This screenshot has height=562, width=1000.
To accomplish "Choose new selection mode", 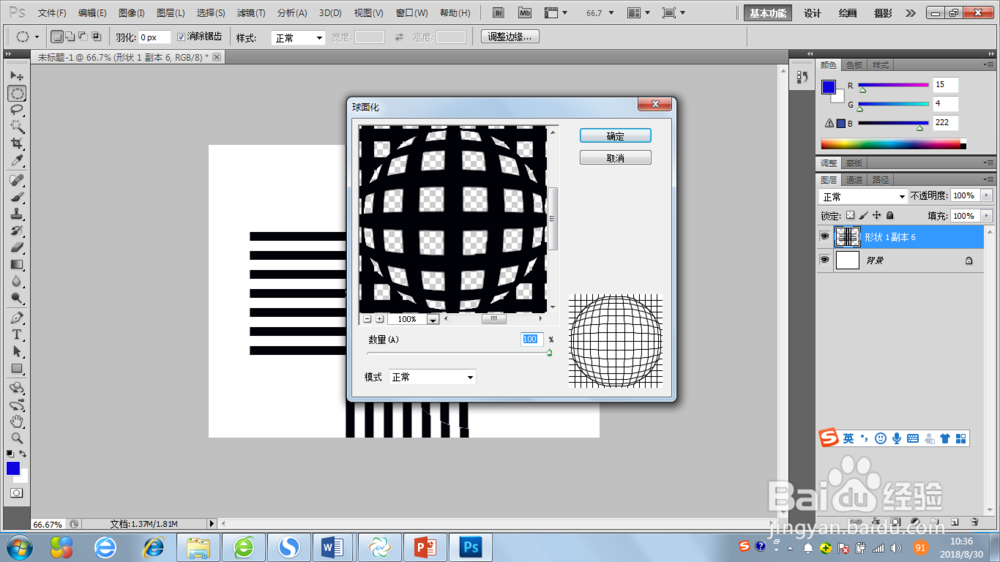I will [57, 37].
